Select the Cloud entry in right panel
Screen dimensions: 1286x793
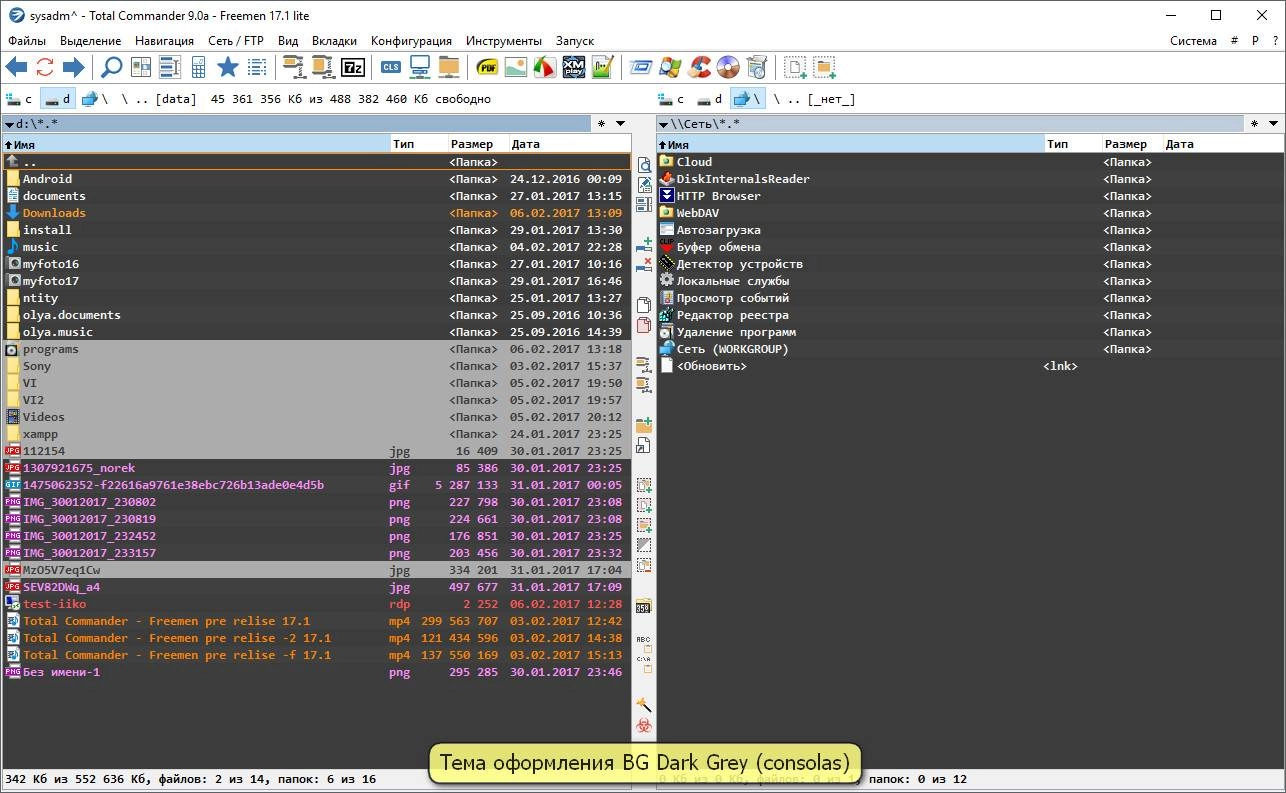[970, 162]
